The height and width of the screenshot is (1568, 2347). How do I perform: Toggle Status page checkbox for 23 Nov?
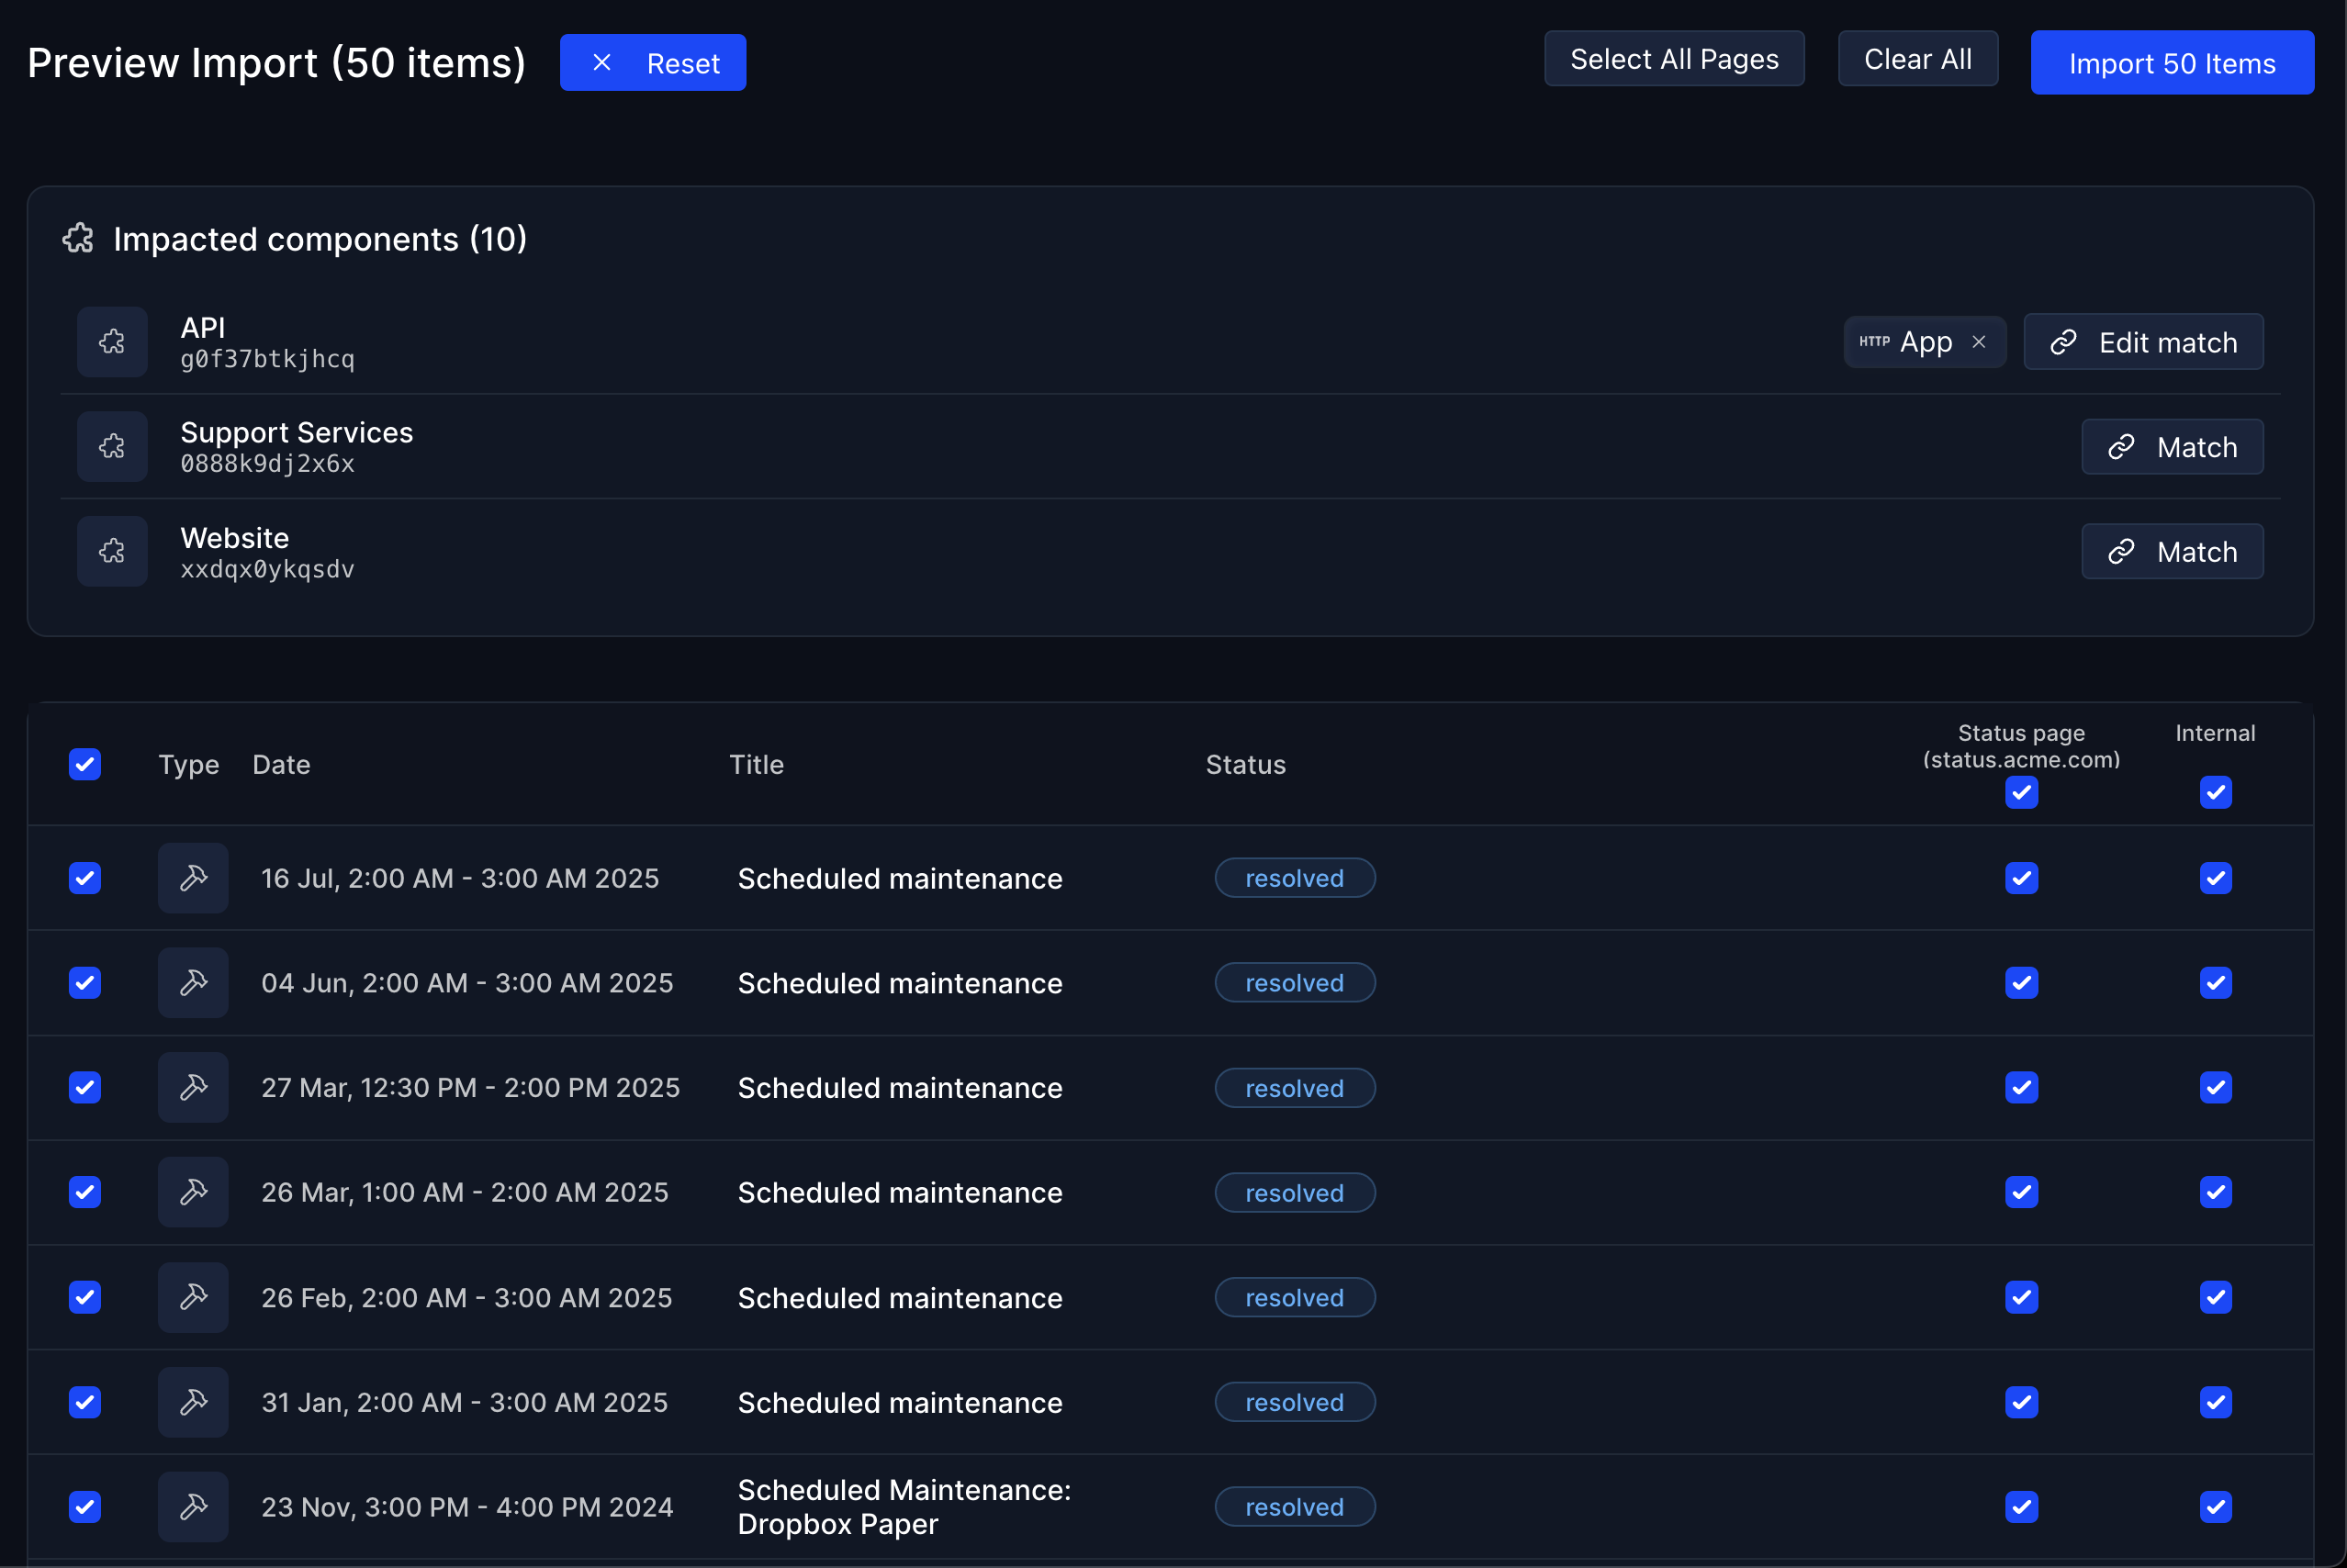[x=2021, y=1506]
